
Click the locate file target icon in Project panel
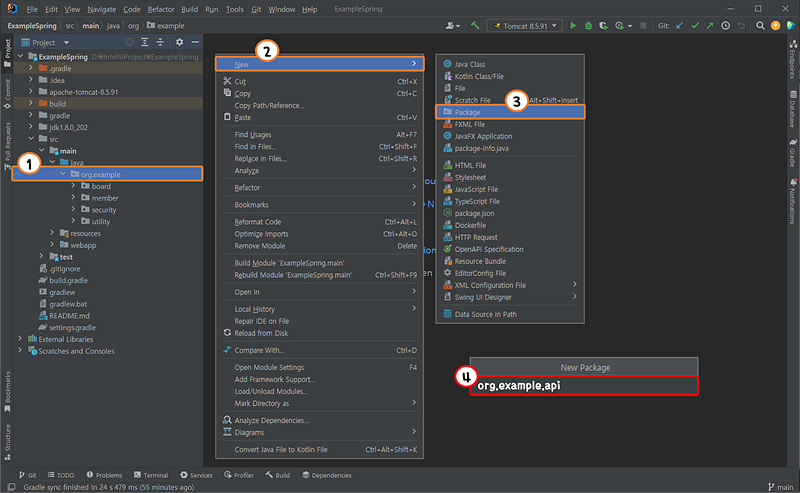(x=130, y=42)
